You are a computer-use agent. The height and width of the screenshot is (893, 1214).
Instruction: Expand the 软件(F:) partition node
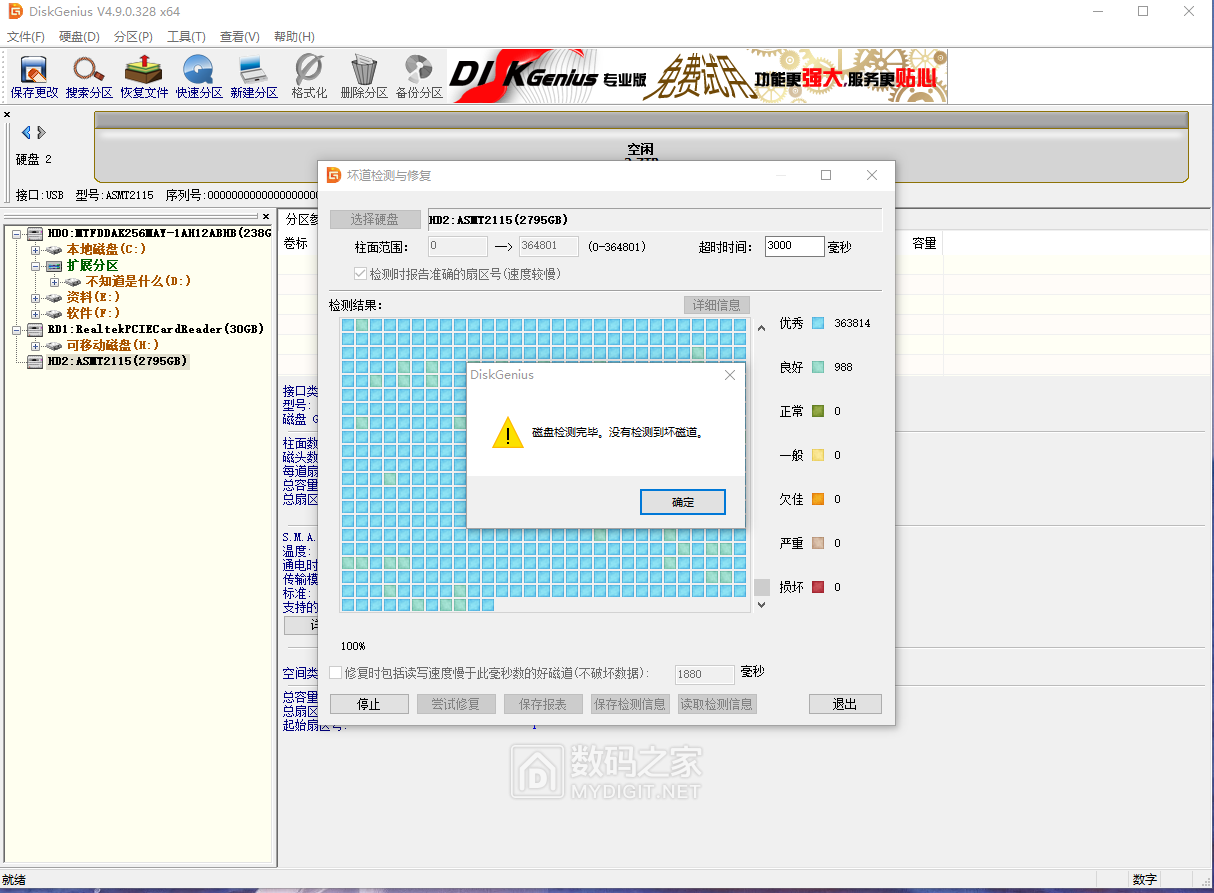tap(37, 313)
